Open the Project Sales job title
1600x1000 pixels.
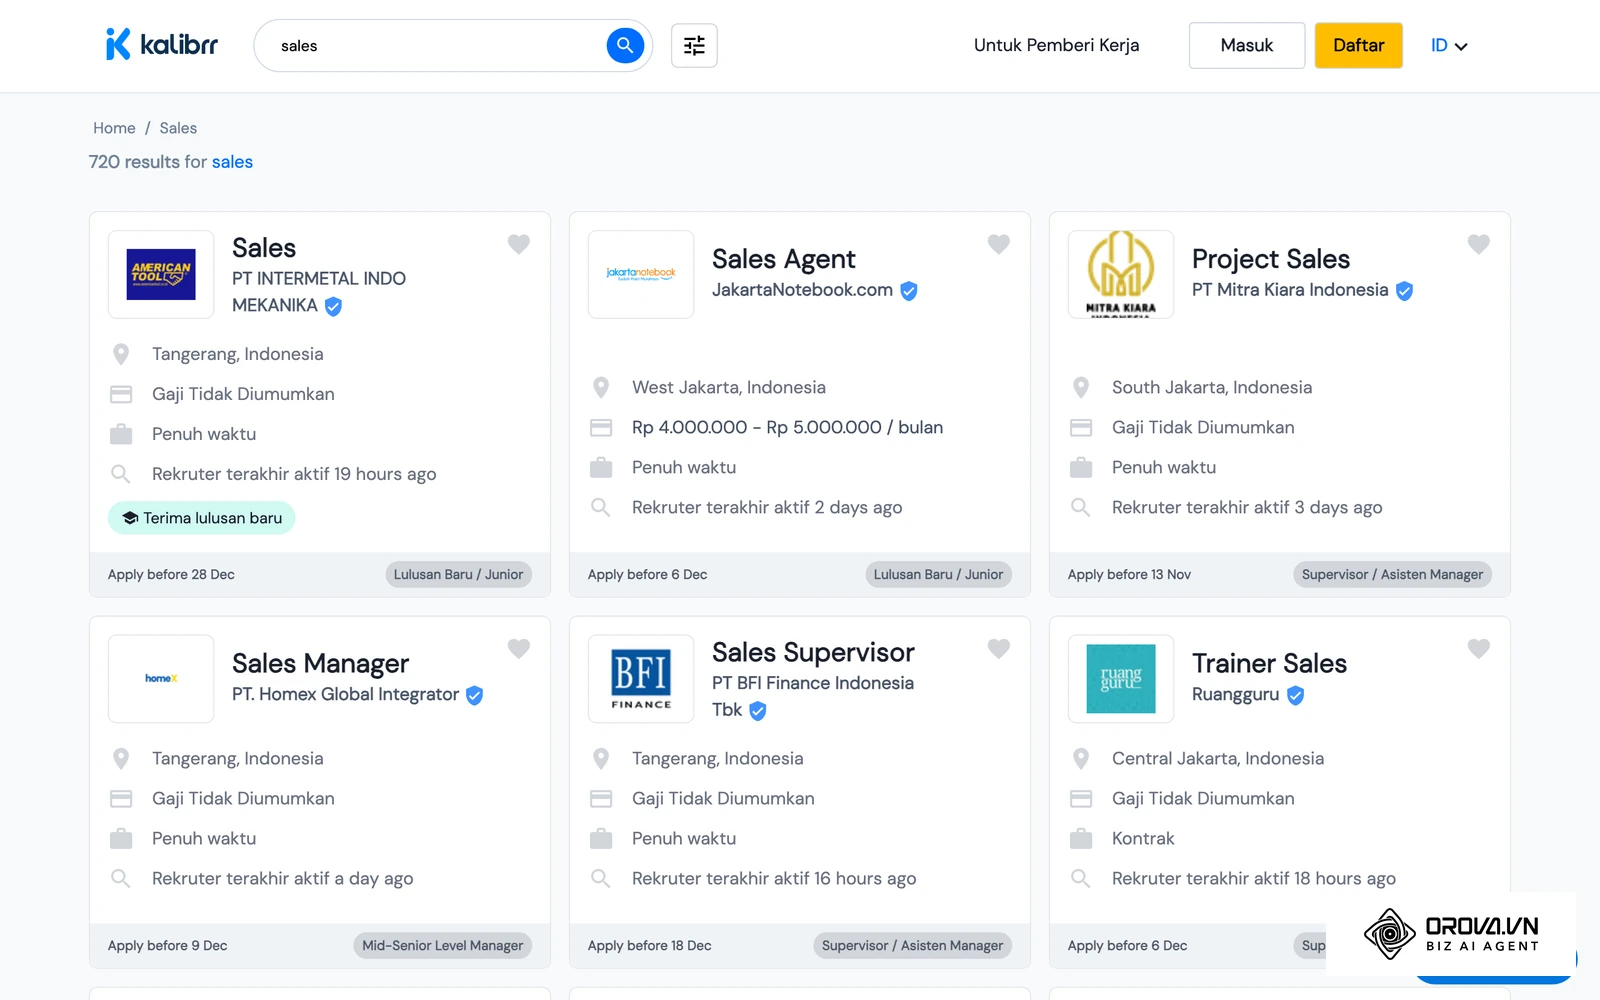point(1271,259)
